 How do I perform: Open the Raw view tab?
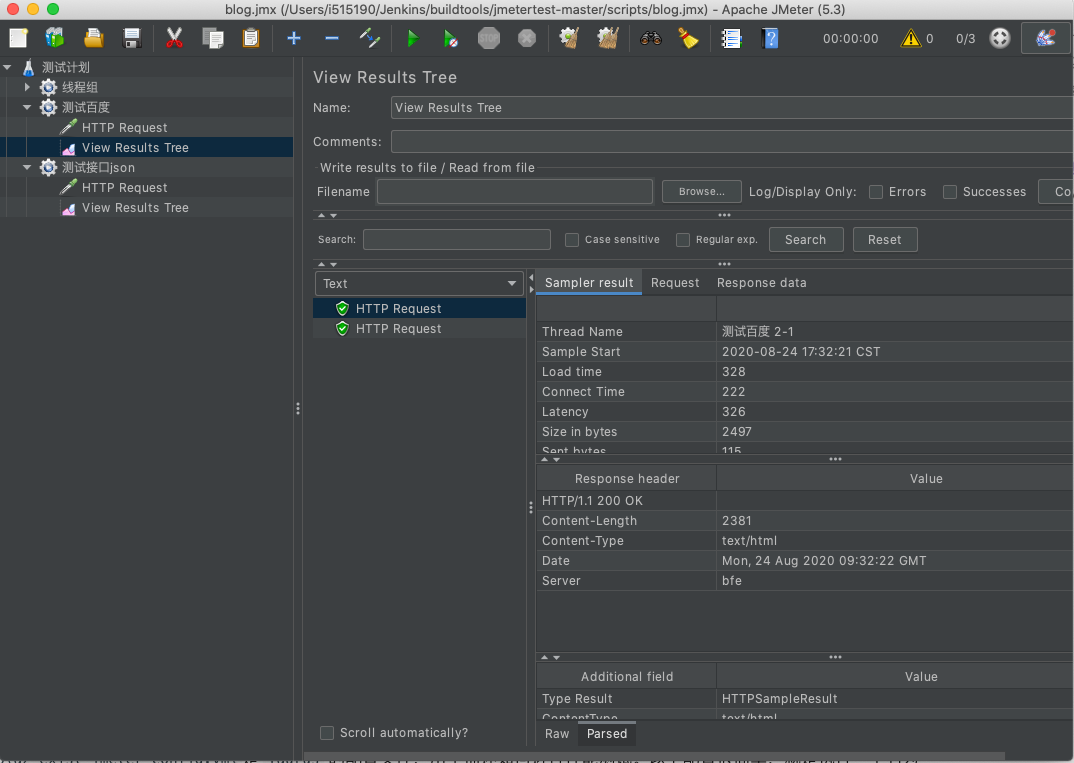click(557, 734)
